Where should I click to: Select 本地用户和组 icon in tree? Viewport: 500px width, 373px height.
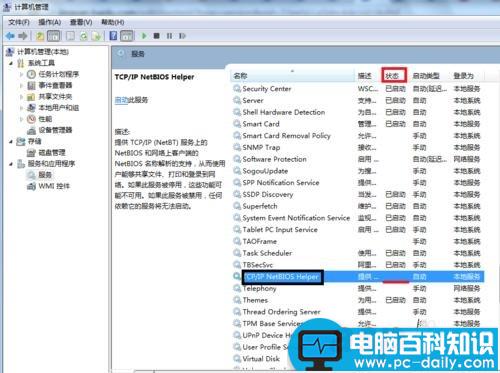tap(31, 108)
